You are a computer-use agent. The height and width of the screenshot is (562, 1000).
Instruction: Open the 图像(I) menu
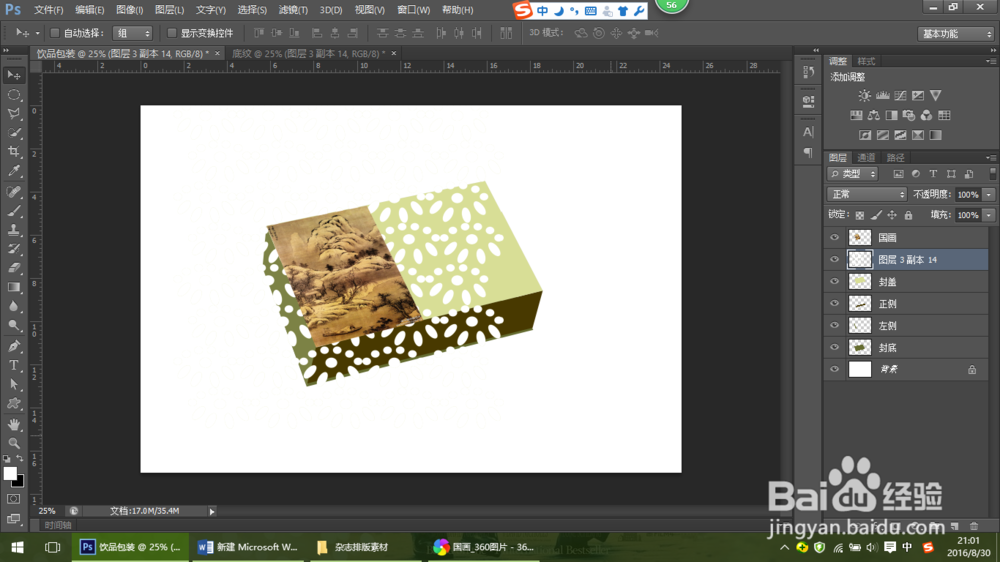click(x=129, y=10)
